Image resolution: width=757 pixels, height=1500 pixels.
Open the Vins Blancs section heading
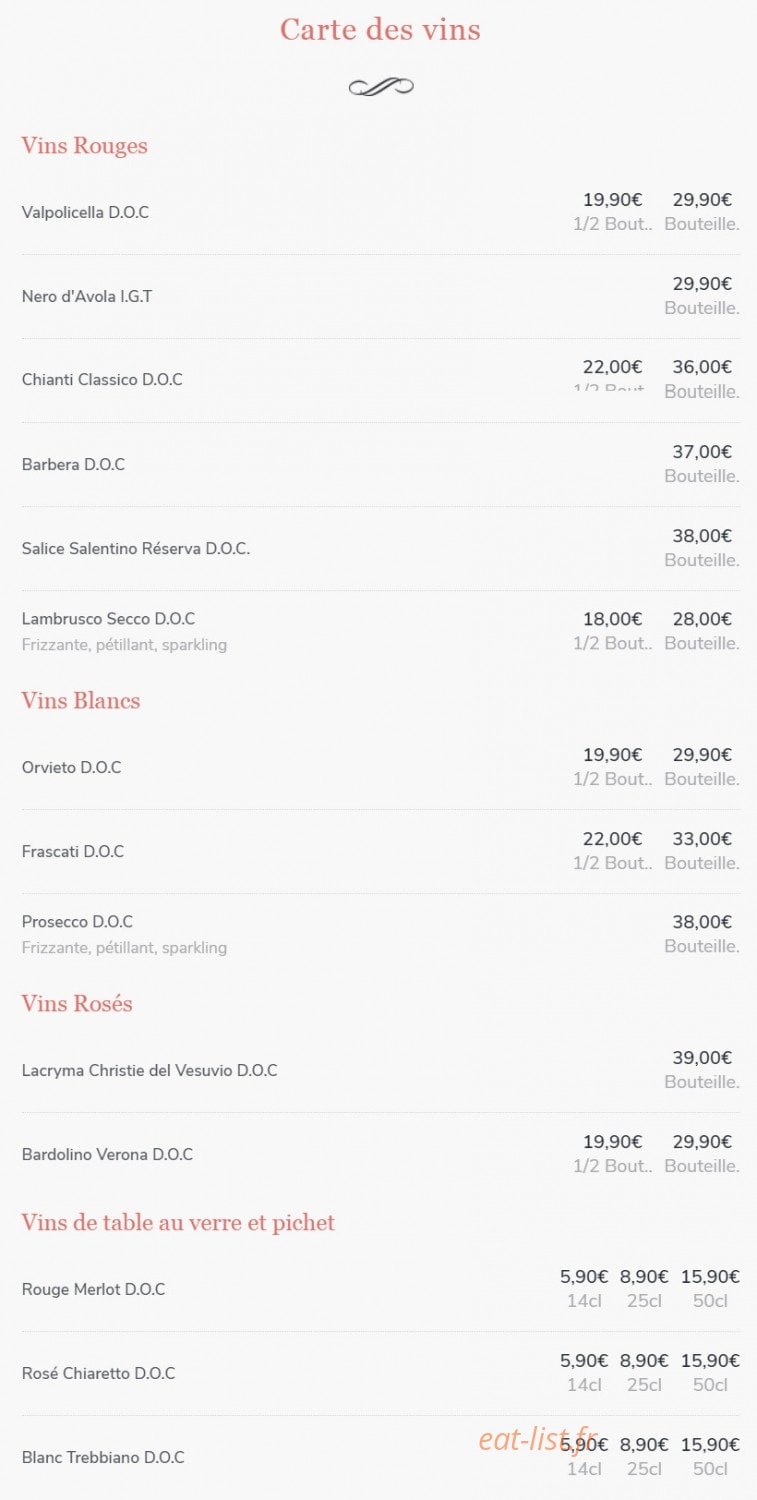tap(81, 701)
